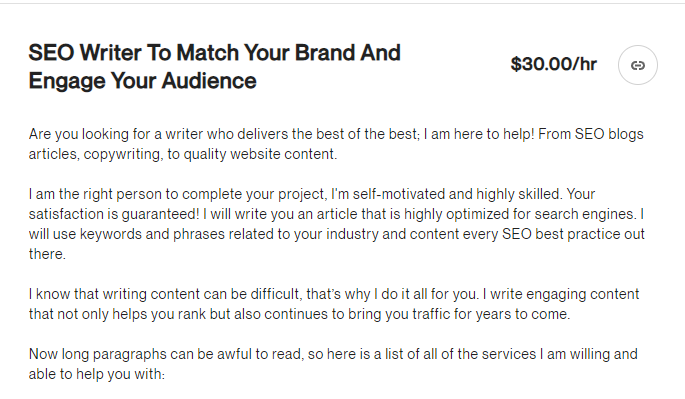The width and height of the screenshot is (685, 399).
Task: Click the 'satisfaction is guaranteed!' text
Action: coord(114,214)
